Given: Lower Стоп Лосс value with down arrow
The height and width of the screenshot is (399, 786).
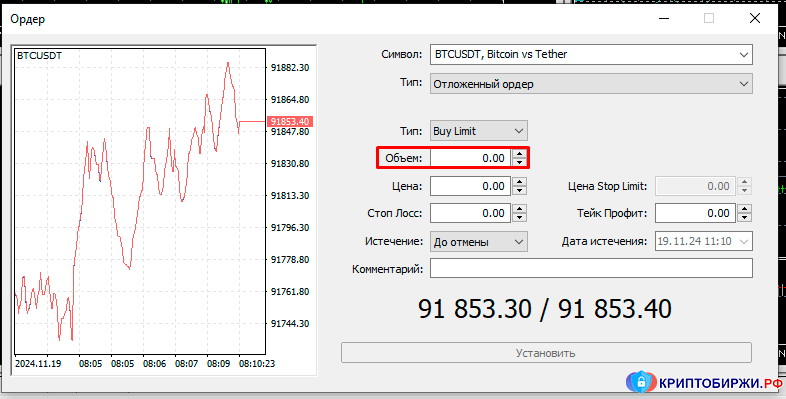Looking at the screenshot, I should (x=519, y=218).
